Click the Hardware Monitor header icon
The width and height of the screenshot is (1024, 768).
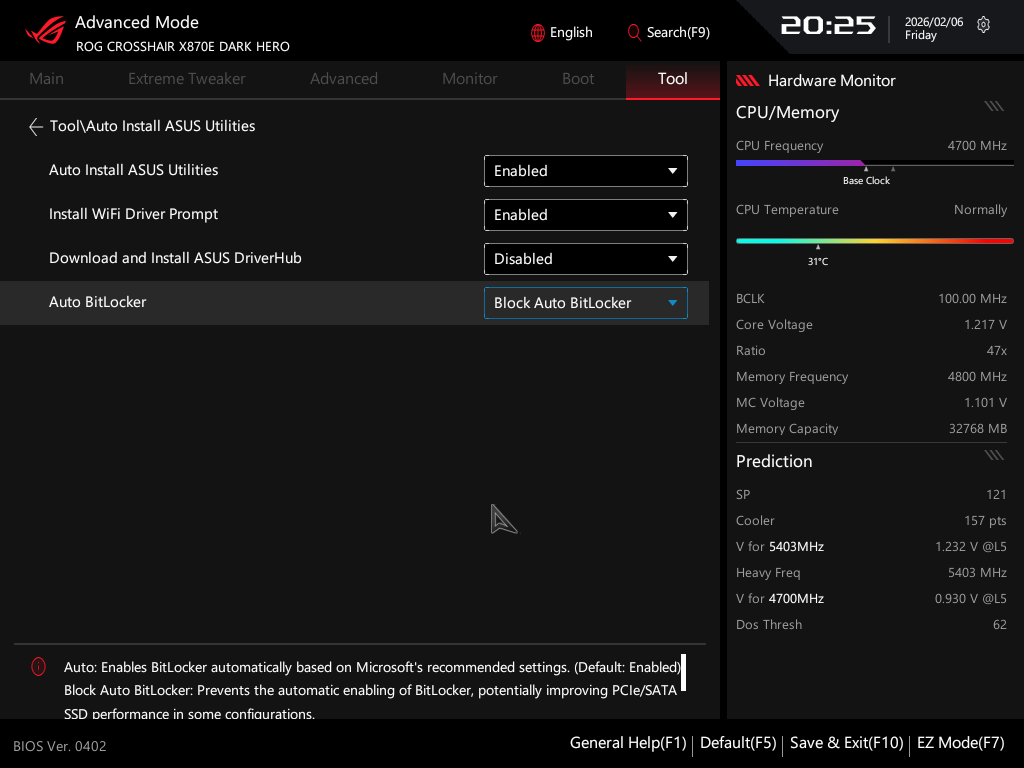pyautogui.click(x=748, y=81)
